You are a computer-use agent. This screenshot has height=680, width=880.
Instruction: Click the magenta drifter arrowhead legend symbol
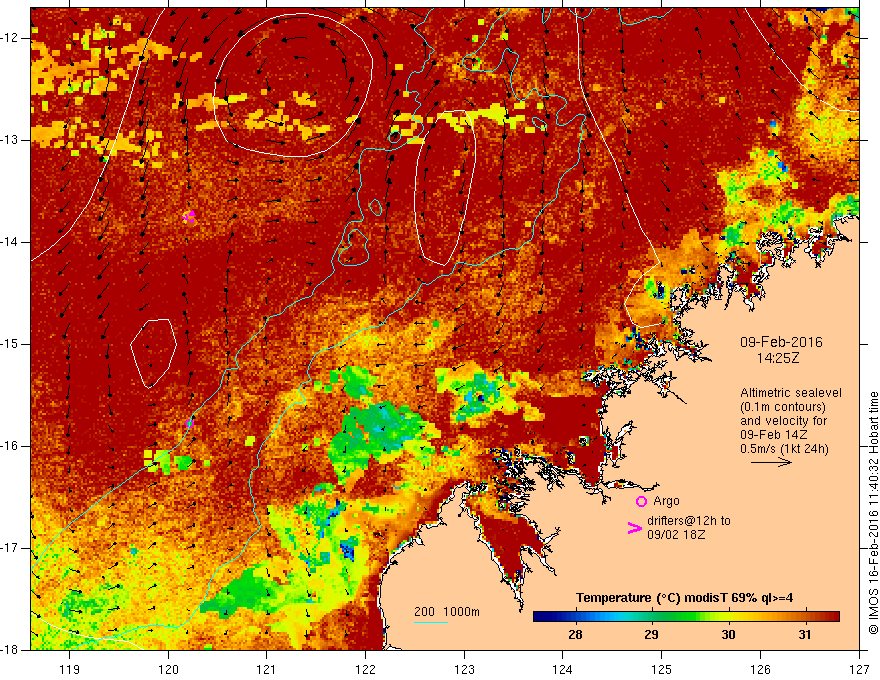click(634, 528)
